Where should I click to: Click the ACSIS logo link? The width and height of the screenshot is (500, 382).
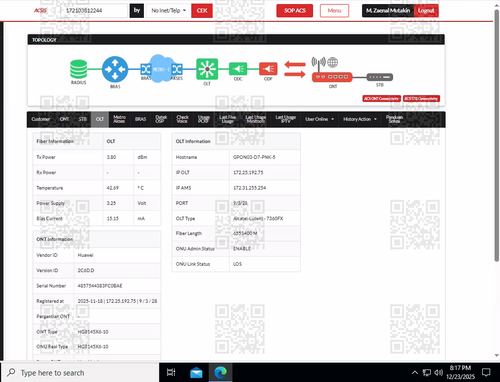click(x=40, y=11)
